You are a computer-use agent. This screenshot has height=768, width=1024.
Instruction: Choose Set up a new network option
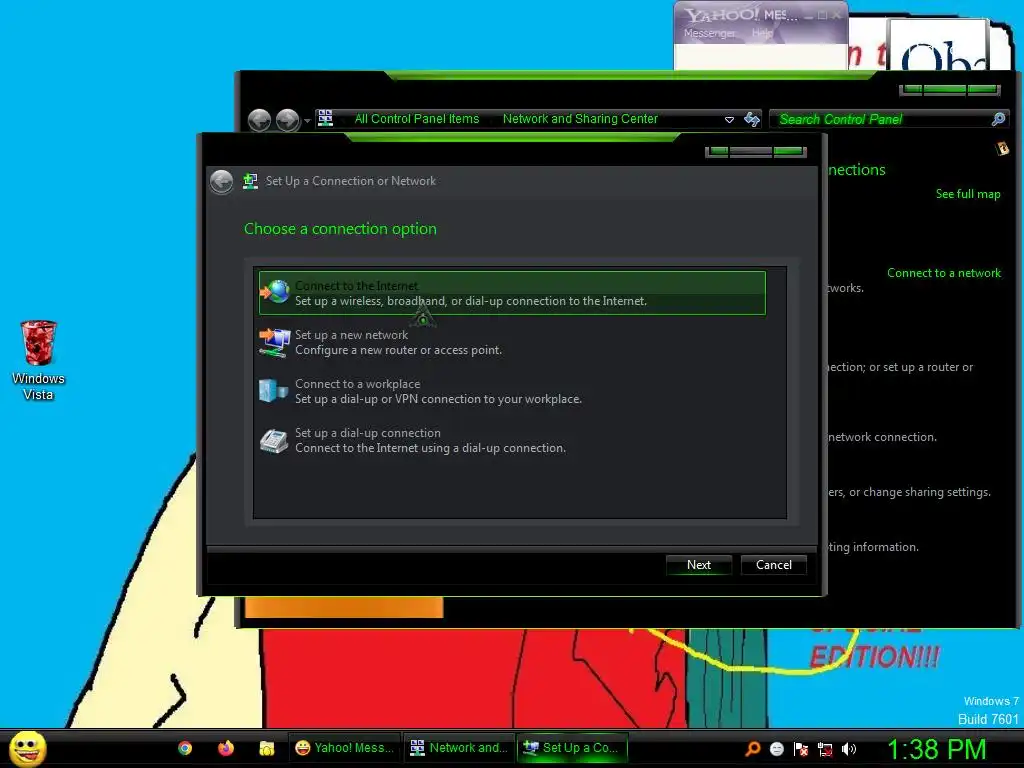(x=512, y=342)
